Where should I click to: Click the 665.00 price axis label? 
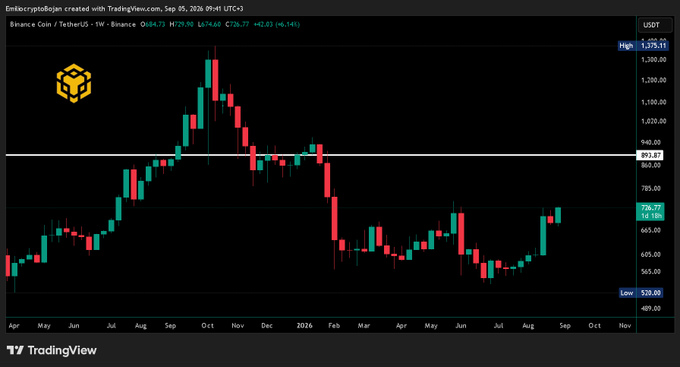tap(651, 230)
